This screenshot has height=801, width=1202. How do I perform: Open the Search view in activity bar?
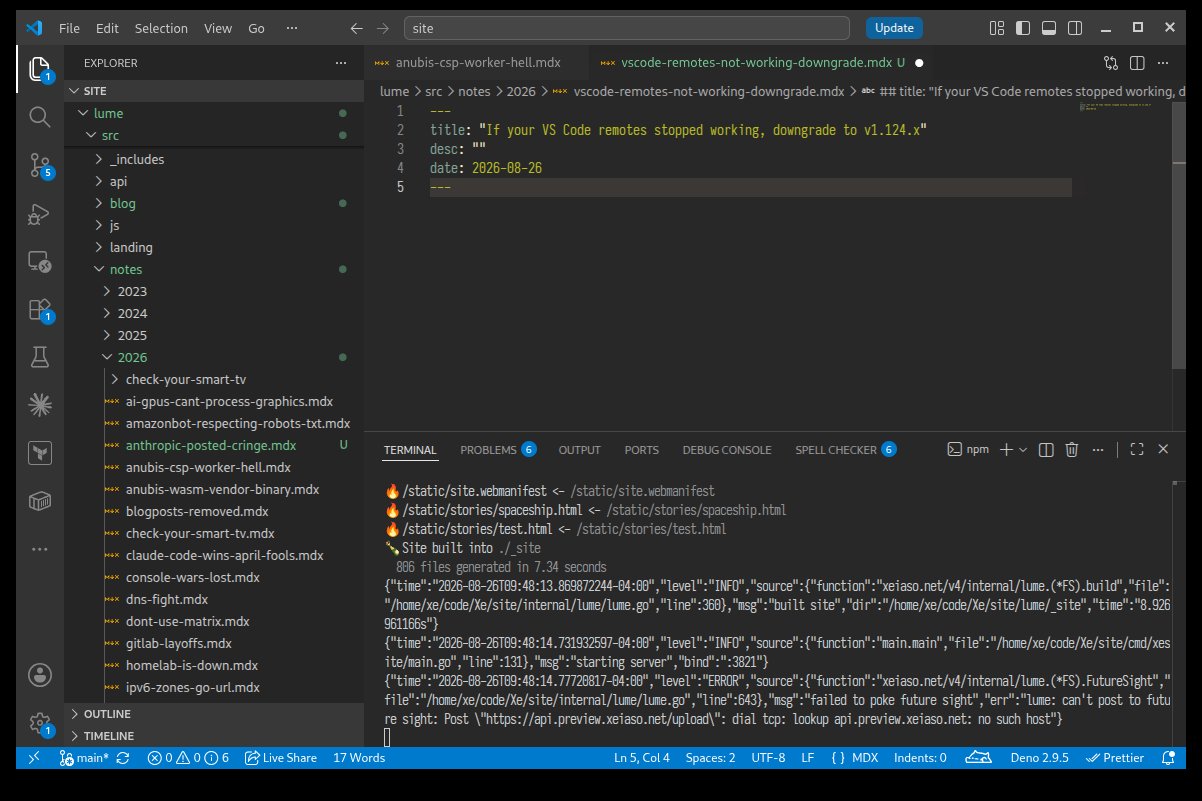[39, 117]
